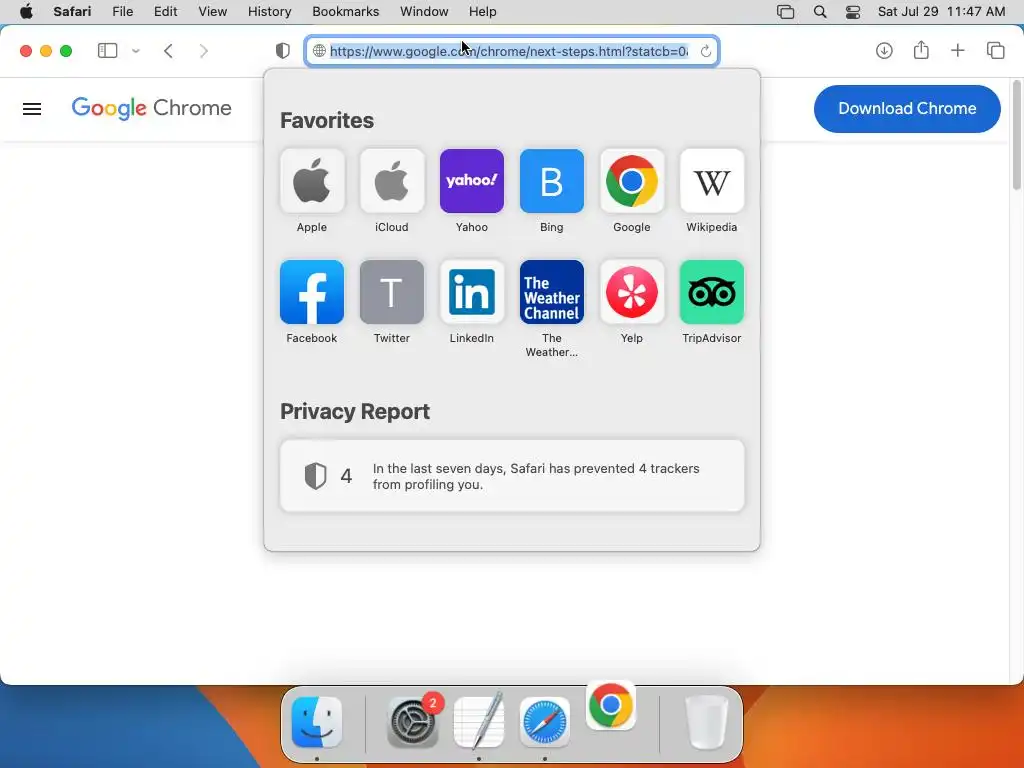Open the Yahoo favorite tile
Screen dimensions: 1024x768
pos(472,181)
